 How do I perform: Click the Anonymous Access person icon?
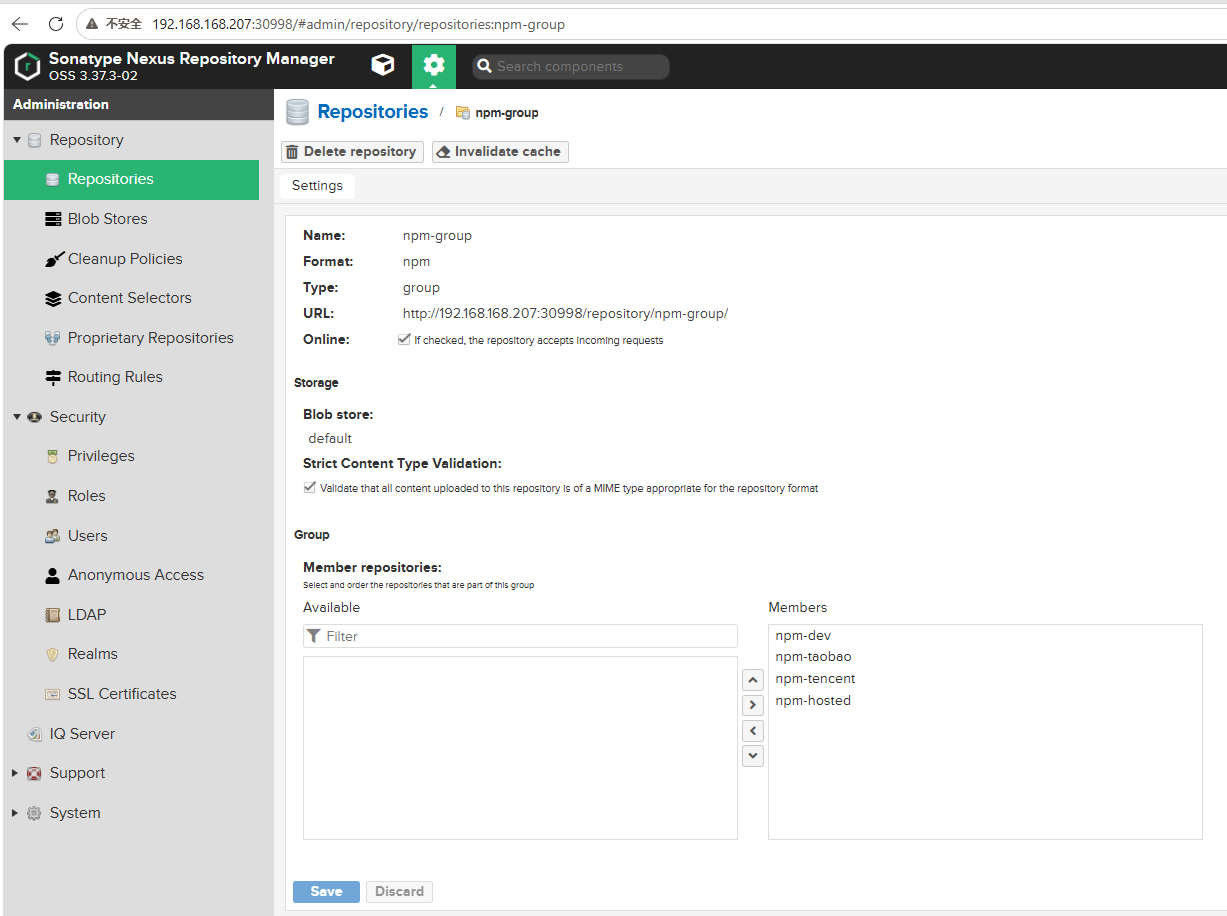coord(53,575)
